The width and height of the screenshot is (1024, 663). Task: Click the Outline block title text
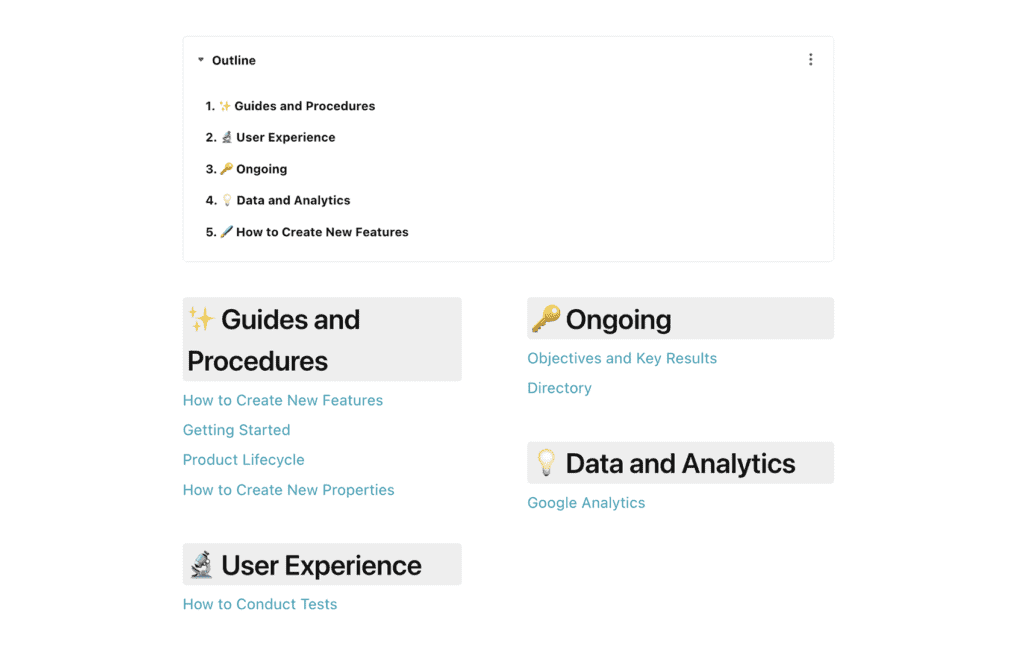(234, 60)
